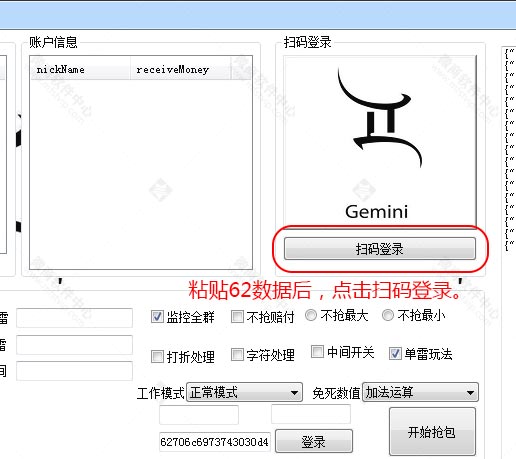Viewport: 516px width, 459px height.
Task: Click the 开始抢包 button
Action: [432, 432]
